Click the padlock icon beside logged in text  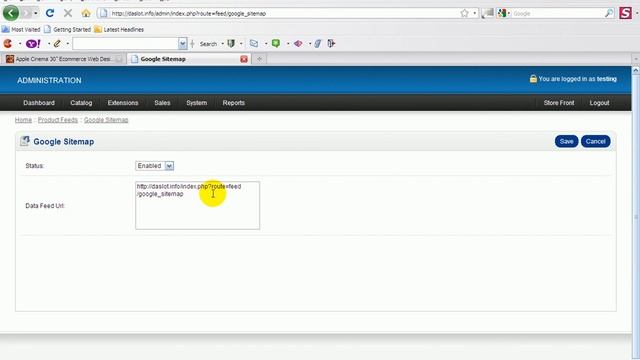[x=533, y=79]
